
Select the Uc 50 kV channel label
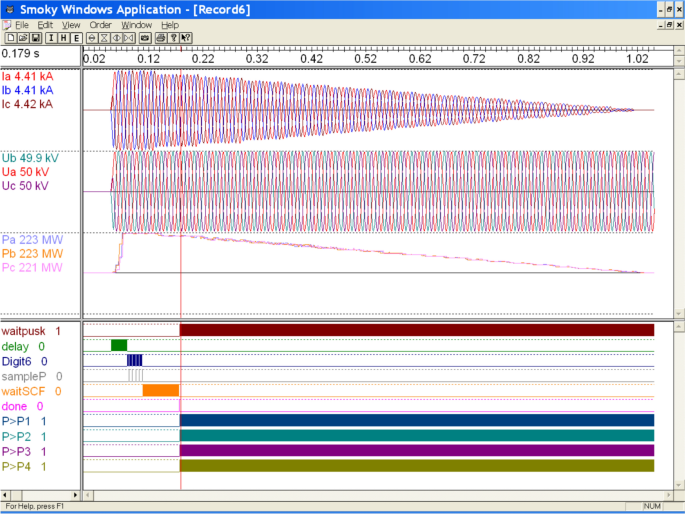pyautogui.click(x=25, y=186)
